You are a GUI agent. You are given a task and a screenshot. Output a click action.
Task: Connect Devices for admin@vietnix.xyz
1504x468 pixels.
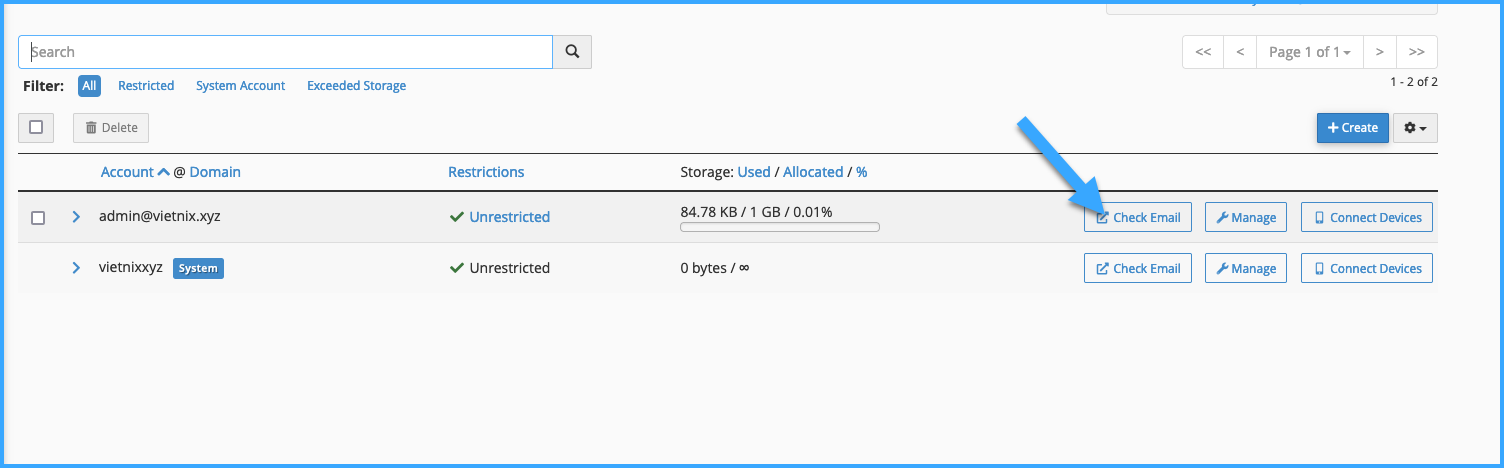click(x=1367, y=217)
